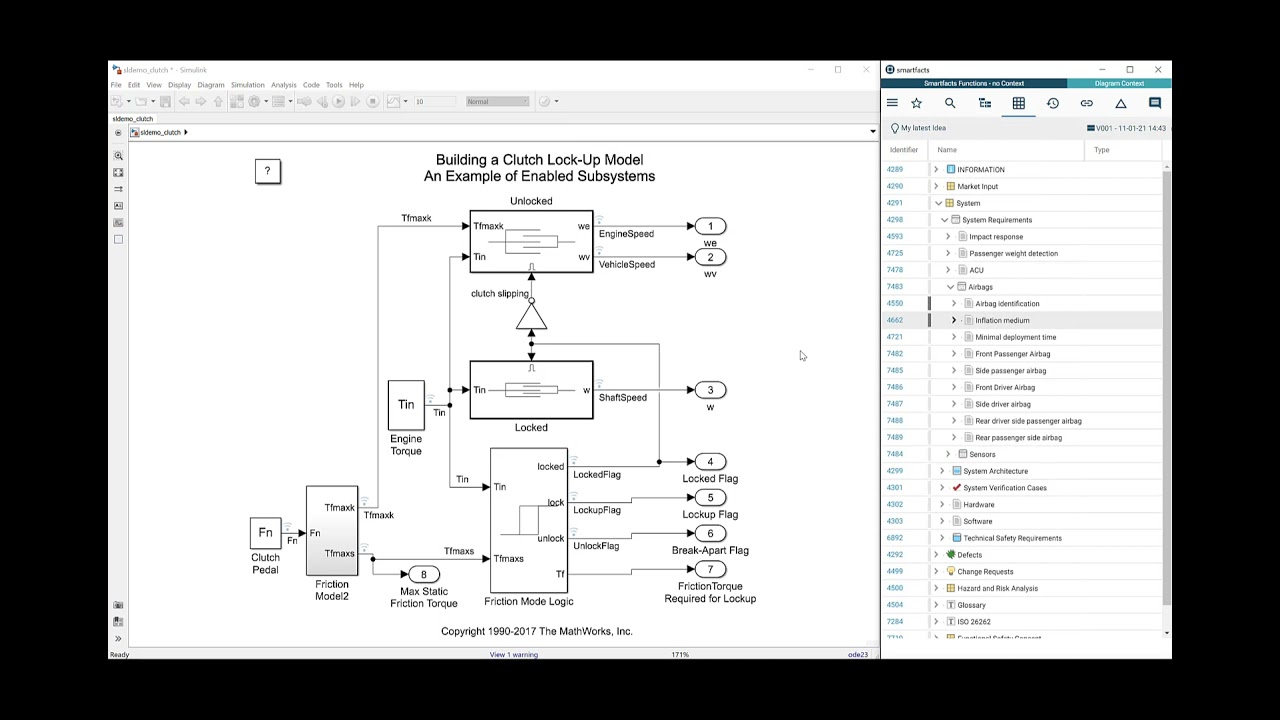This screenshot has height=720, width=1280.
Task: Click the V001 - 11-01-21 14:43 version
Action: [1131, 128]
